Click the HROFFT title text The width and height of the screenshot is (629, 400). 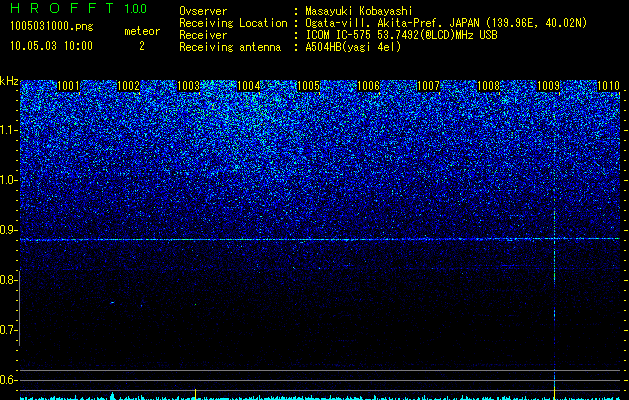pyautogui.click(x=63, y=8)
